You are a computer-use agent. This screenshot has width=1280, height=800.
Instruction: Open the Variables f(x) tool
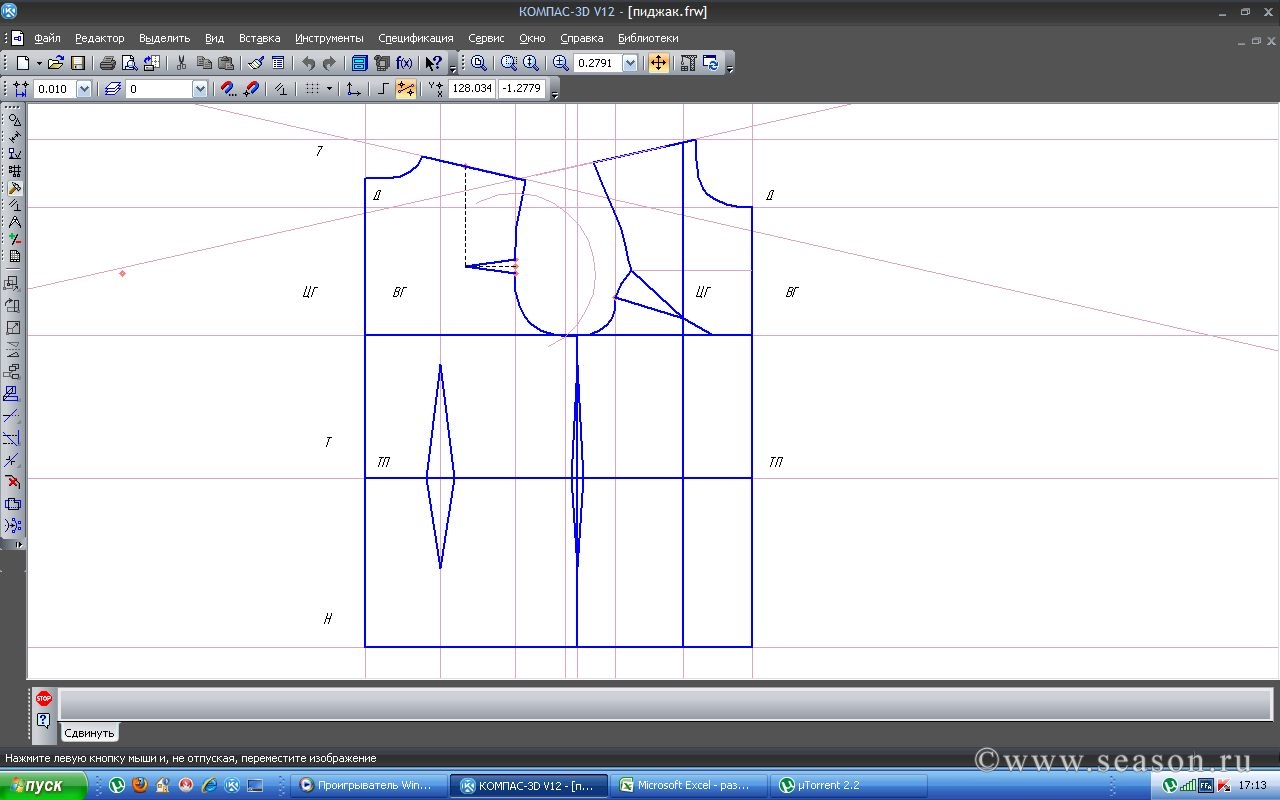404,63
